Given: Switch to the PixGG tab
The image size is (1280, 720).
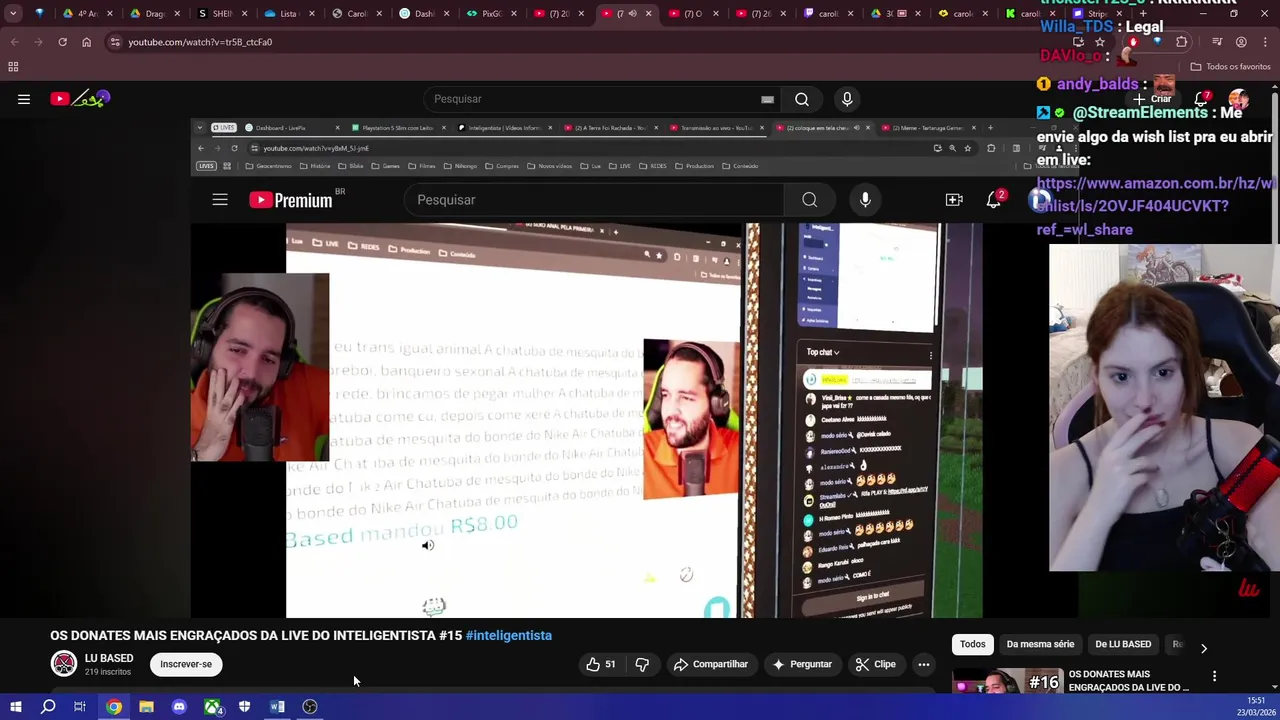Looking at the screenshot, I should [x=492, y=14].
